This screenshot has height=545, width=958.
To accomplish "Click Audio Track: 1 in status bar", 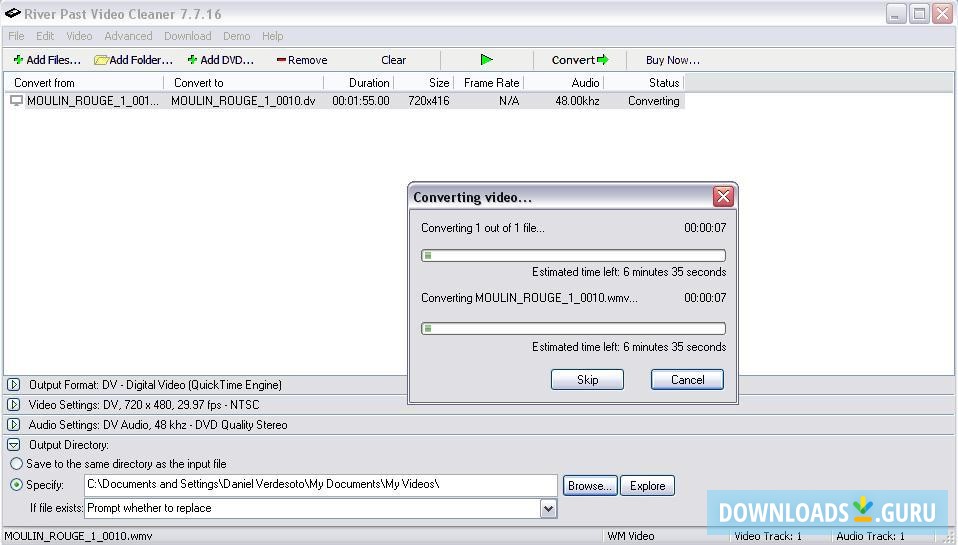I will [x=871, y=536].
